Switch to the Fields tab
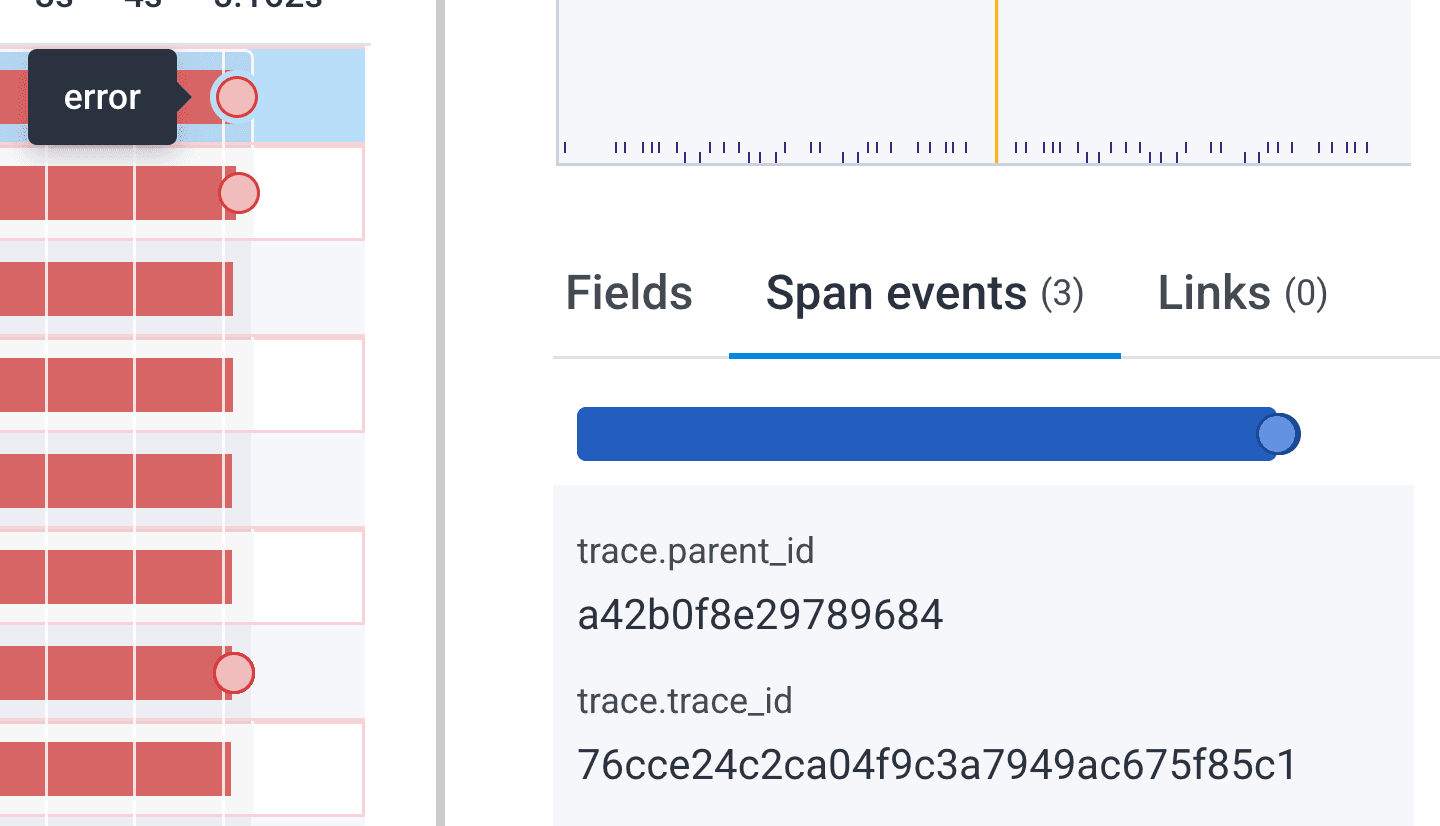This screenshot has width=1440, height=826. (628, 292)
